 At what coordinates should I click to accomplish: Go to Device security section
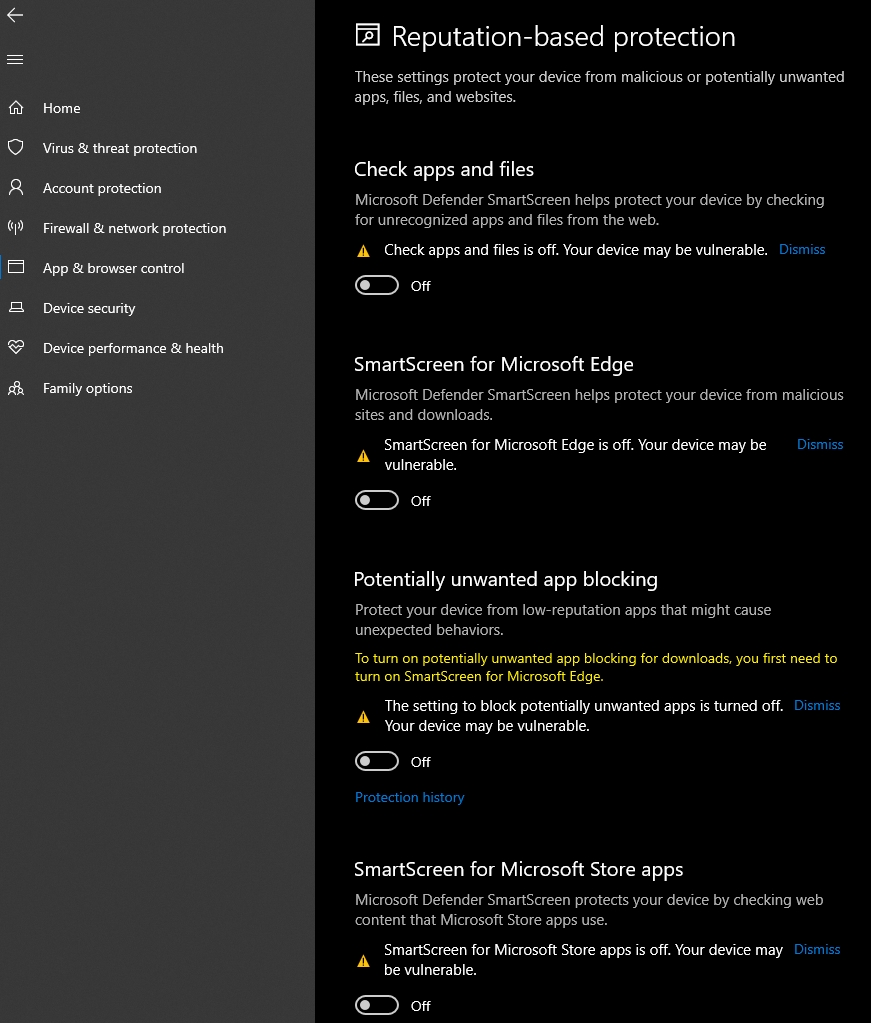click(89, 308)
